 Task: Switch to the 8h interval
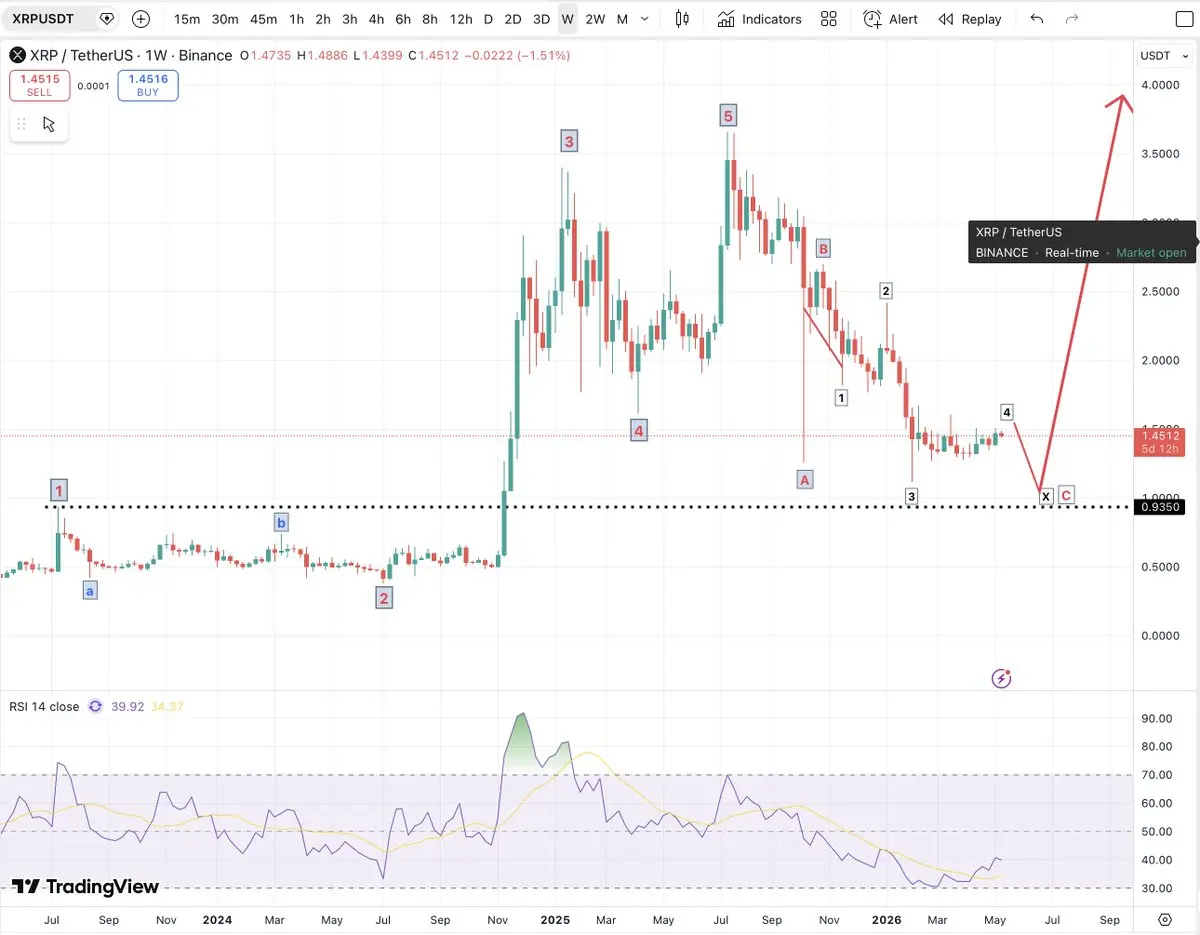pyautogui.click(x=430, y=19)
